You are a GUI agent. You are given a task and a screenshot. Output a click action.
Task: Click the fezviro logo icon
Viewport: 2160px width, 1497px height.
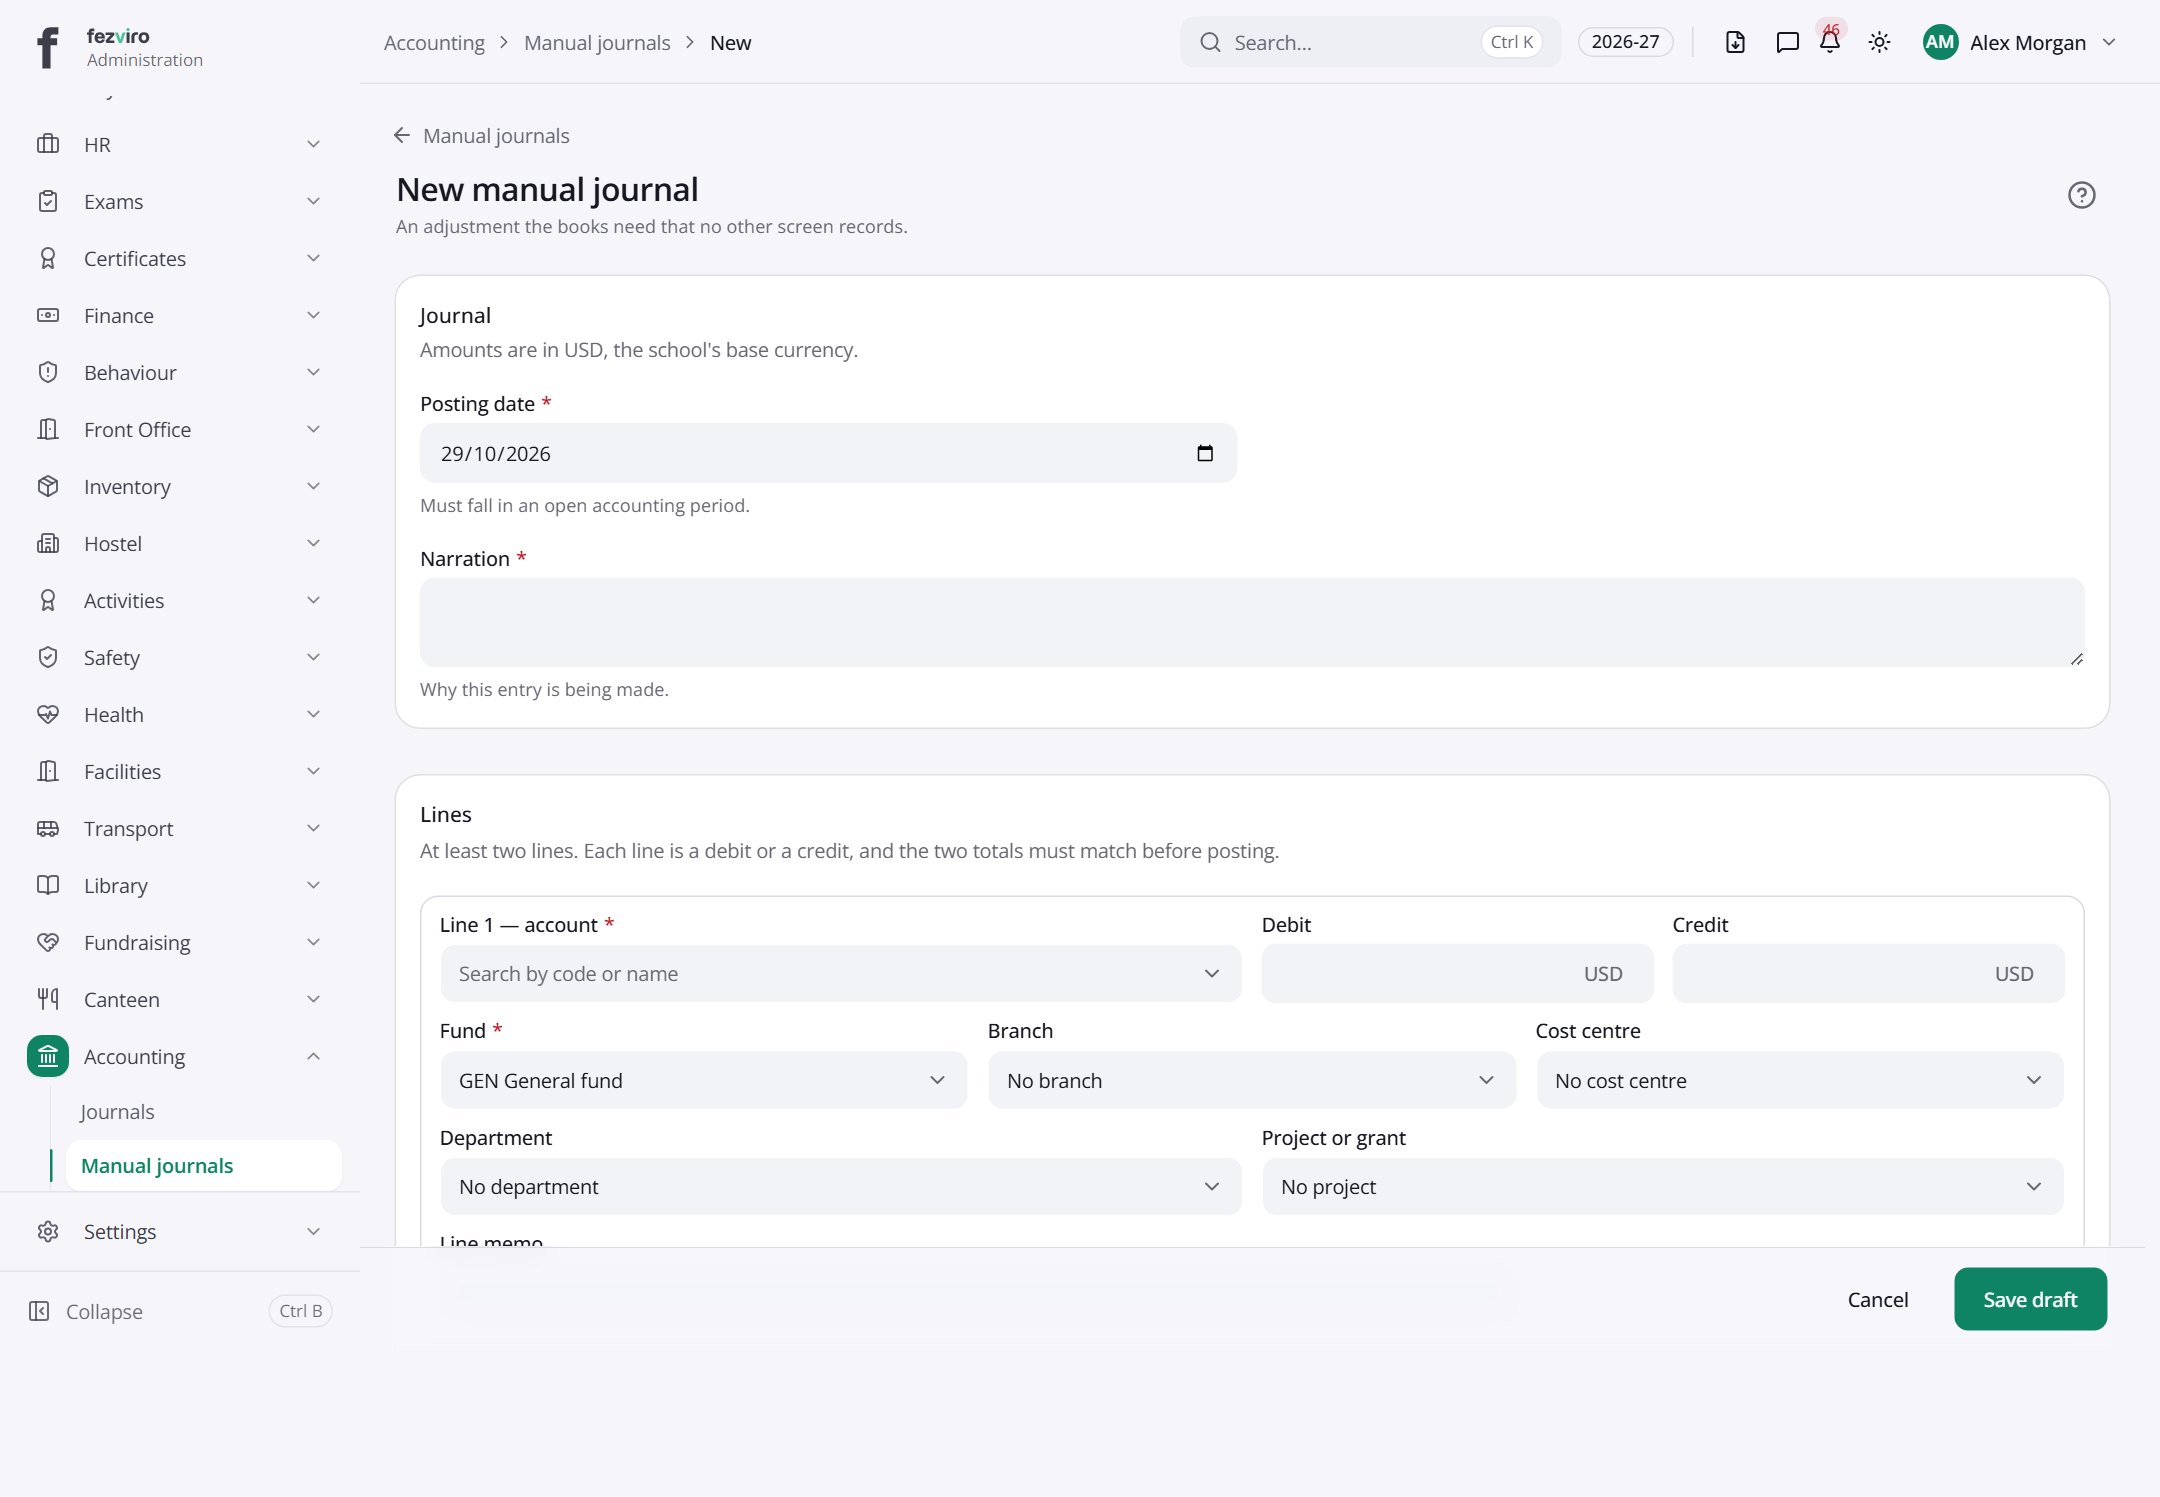pyautogui.click(x=47, y=46)
